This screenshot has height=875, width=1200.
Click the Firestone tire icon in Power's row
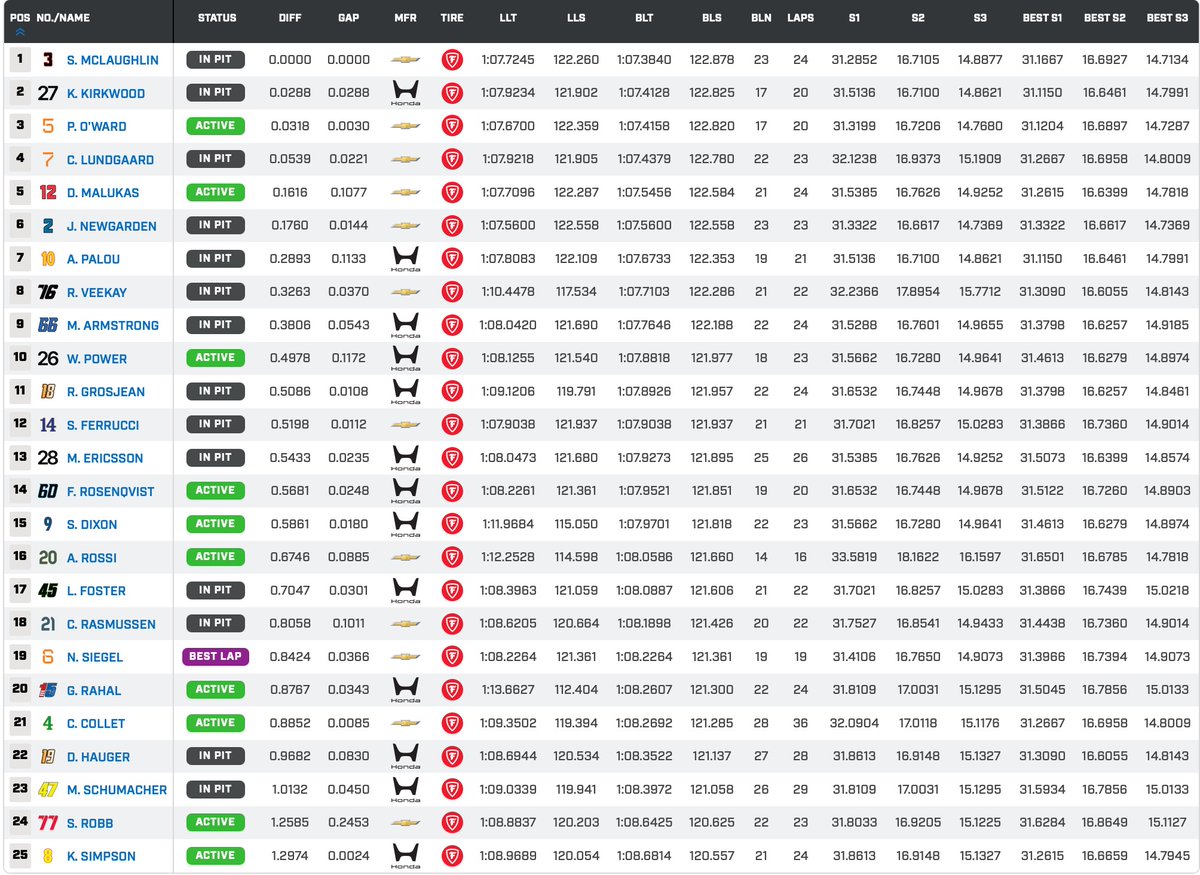452,358
